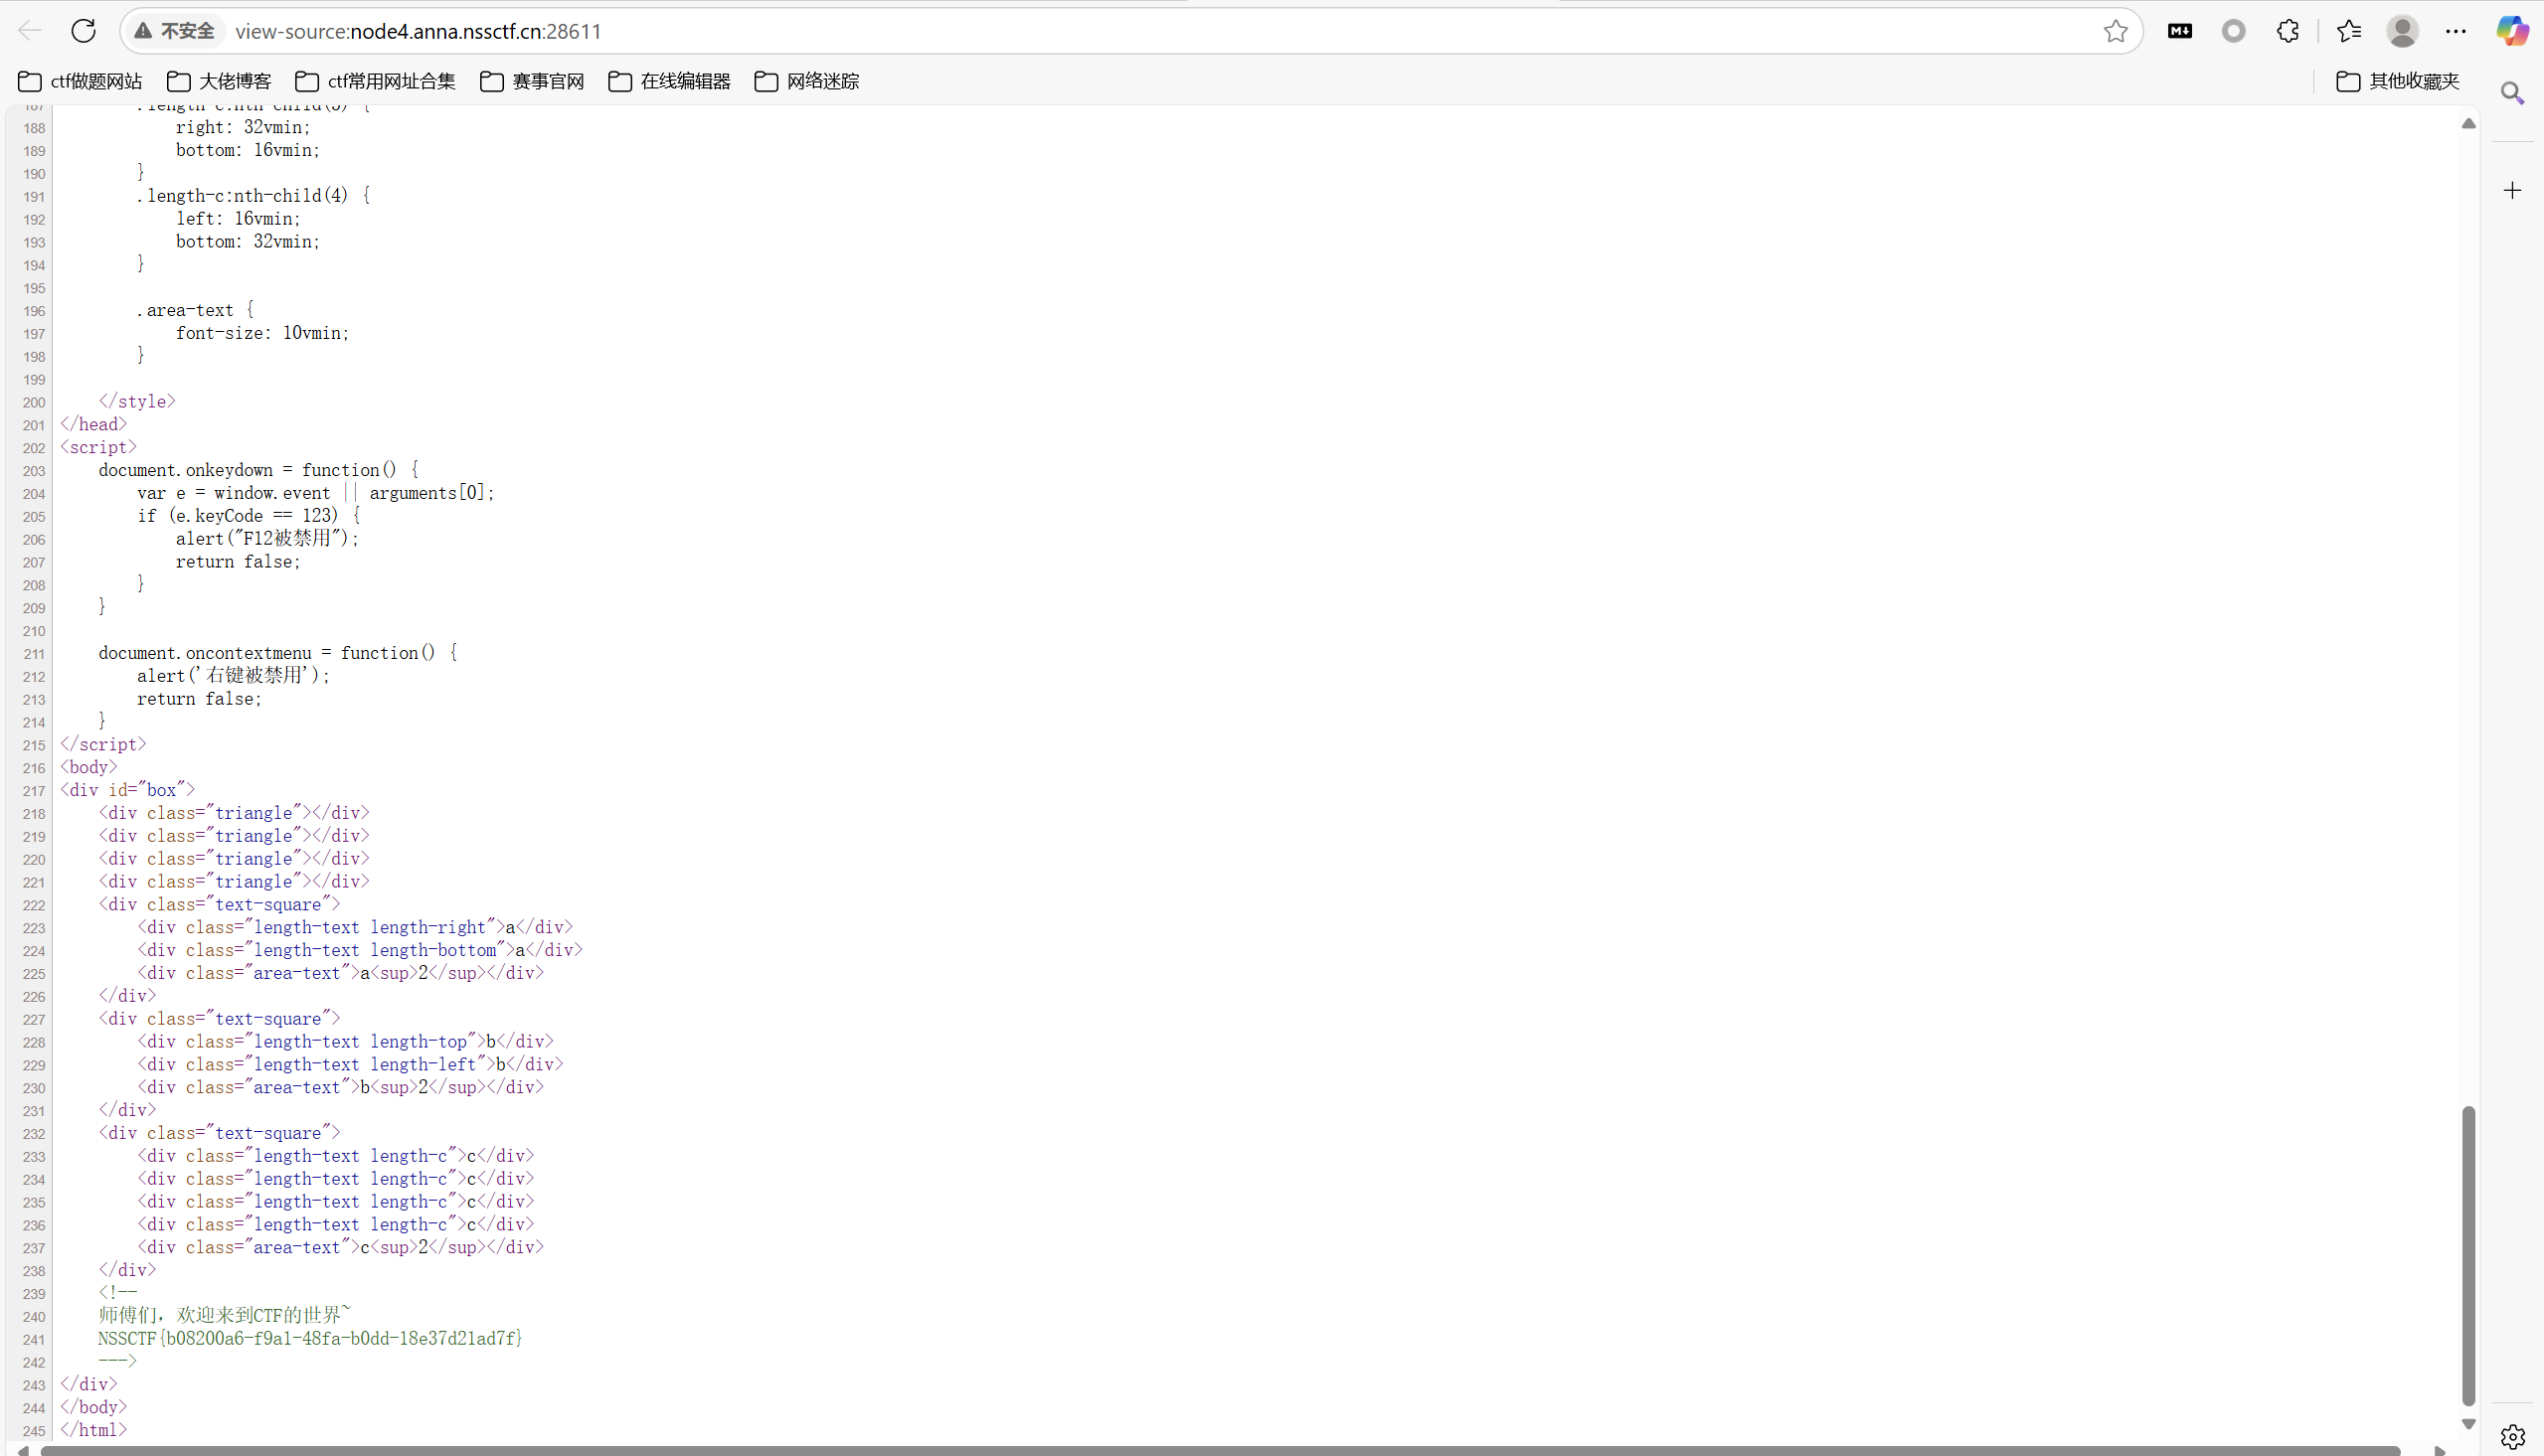2544x1456 pixels.
Task: Click the length-right div line
Action: [x=355, y=927]
